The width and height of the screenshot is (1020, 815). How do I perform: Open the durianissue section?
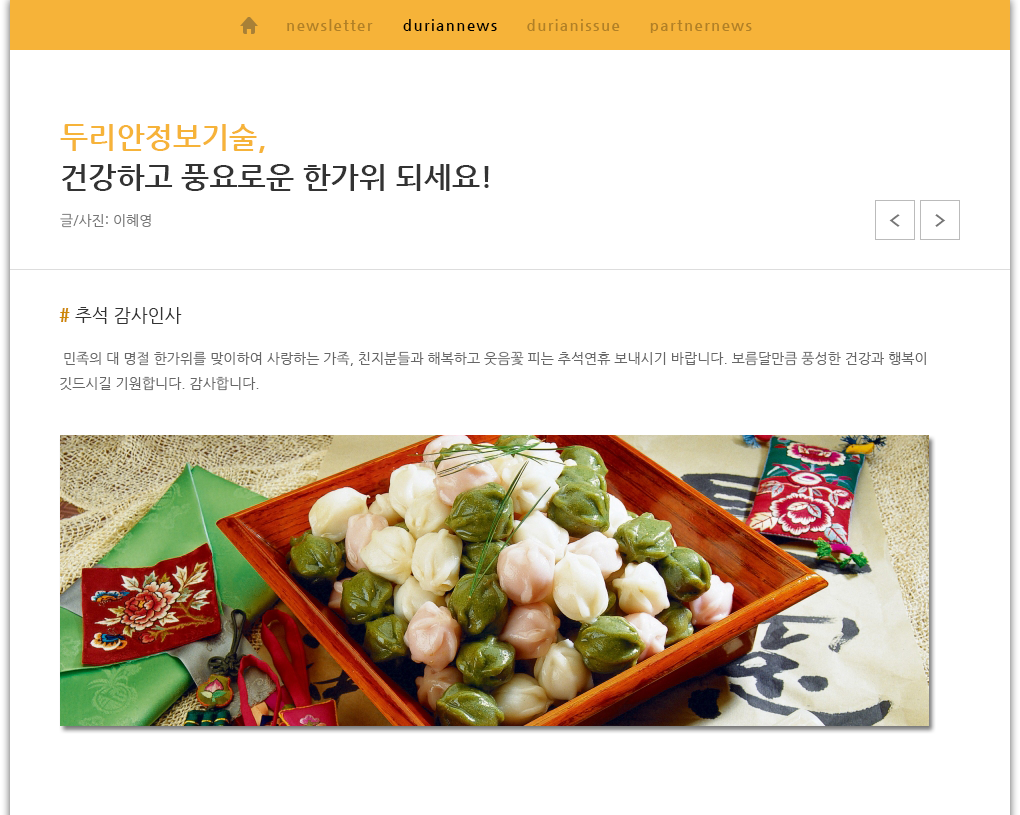[x=573, y=26]
